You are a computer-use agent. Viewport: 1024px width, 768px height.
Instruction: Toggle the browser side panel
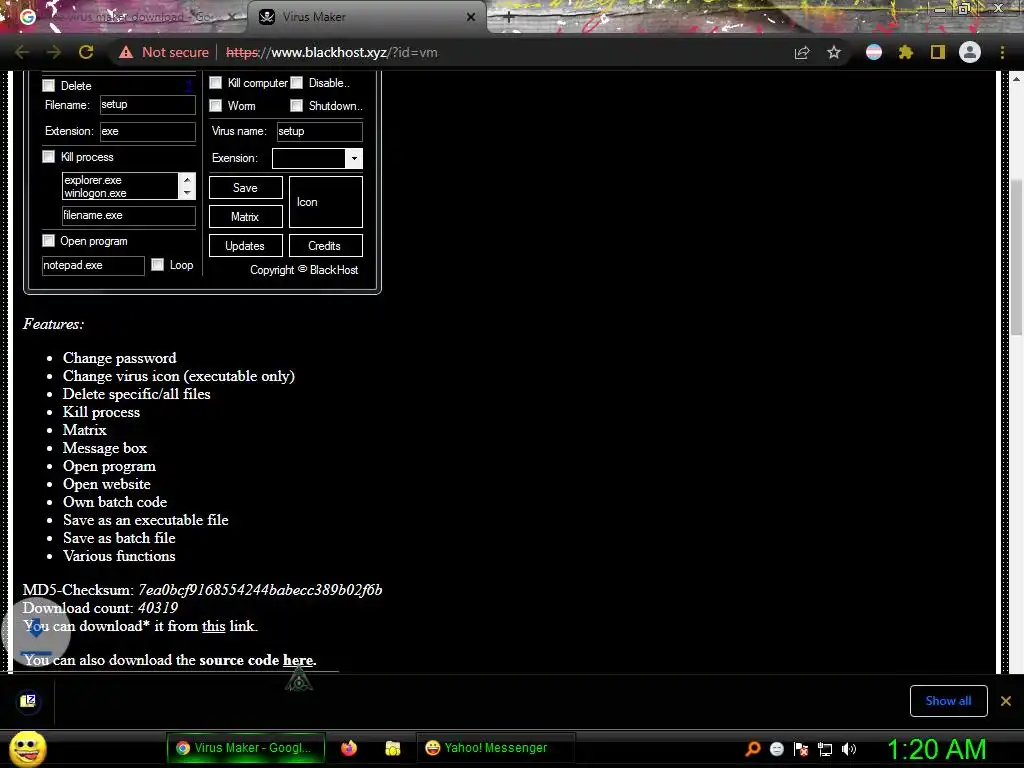(938, 52)
